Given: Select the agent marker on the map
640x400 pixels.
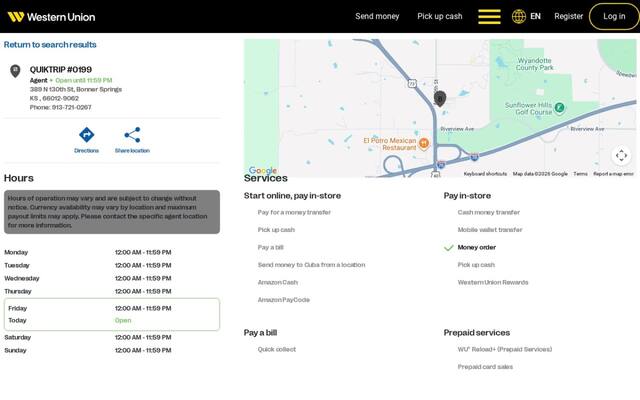Looking at the screenshot, I should click(x=440, y=98).
